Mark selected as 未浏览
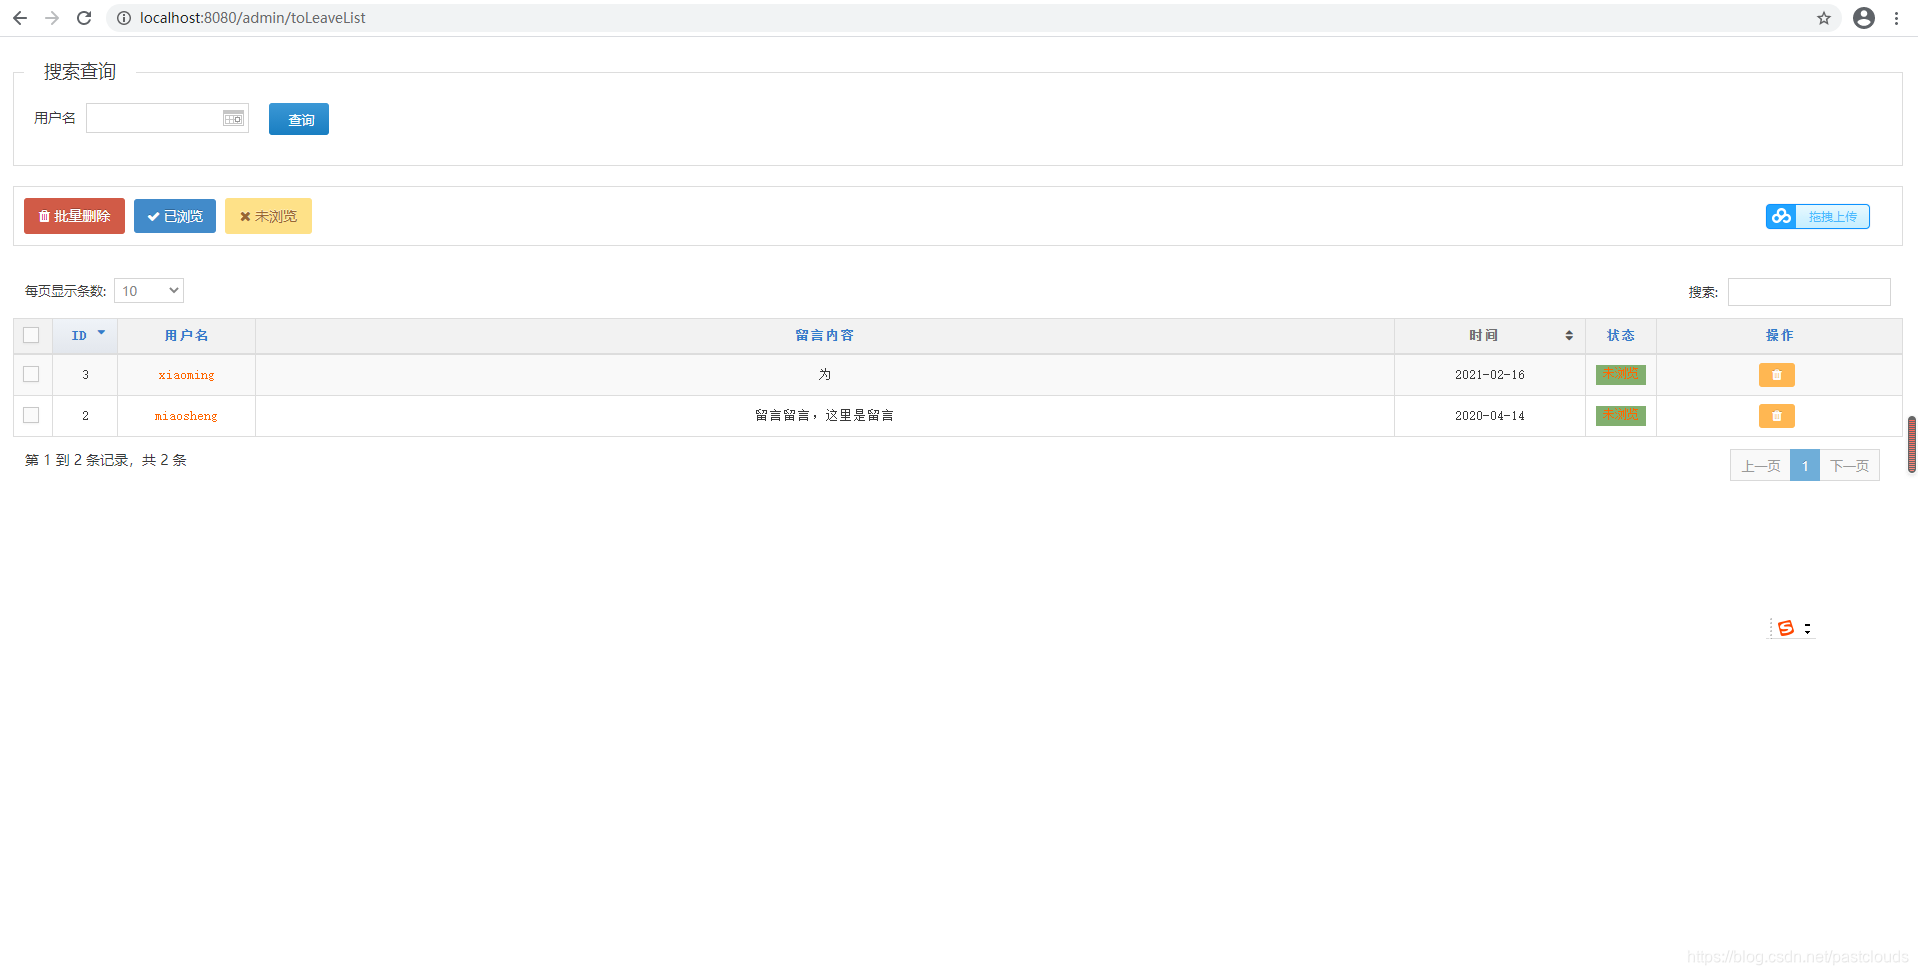 click(x=268, y=216)
